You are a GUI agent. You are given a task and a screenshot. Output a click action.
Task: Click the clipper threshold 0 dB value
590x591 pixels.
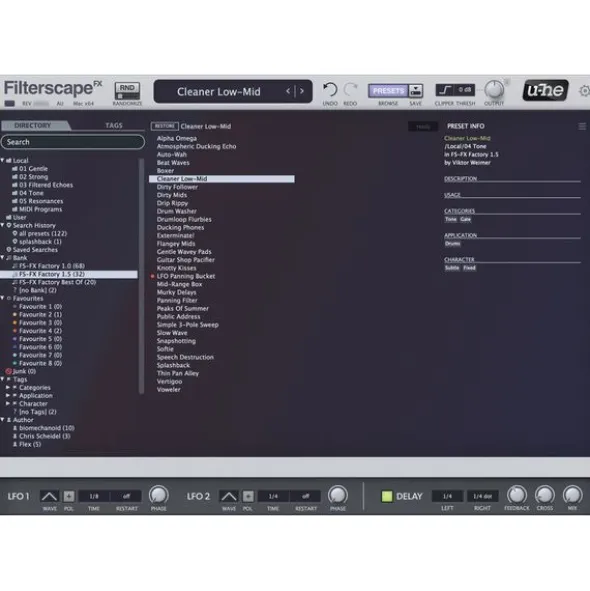464,90
